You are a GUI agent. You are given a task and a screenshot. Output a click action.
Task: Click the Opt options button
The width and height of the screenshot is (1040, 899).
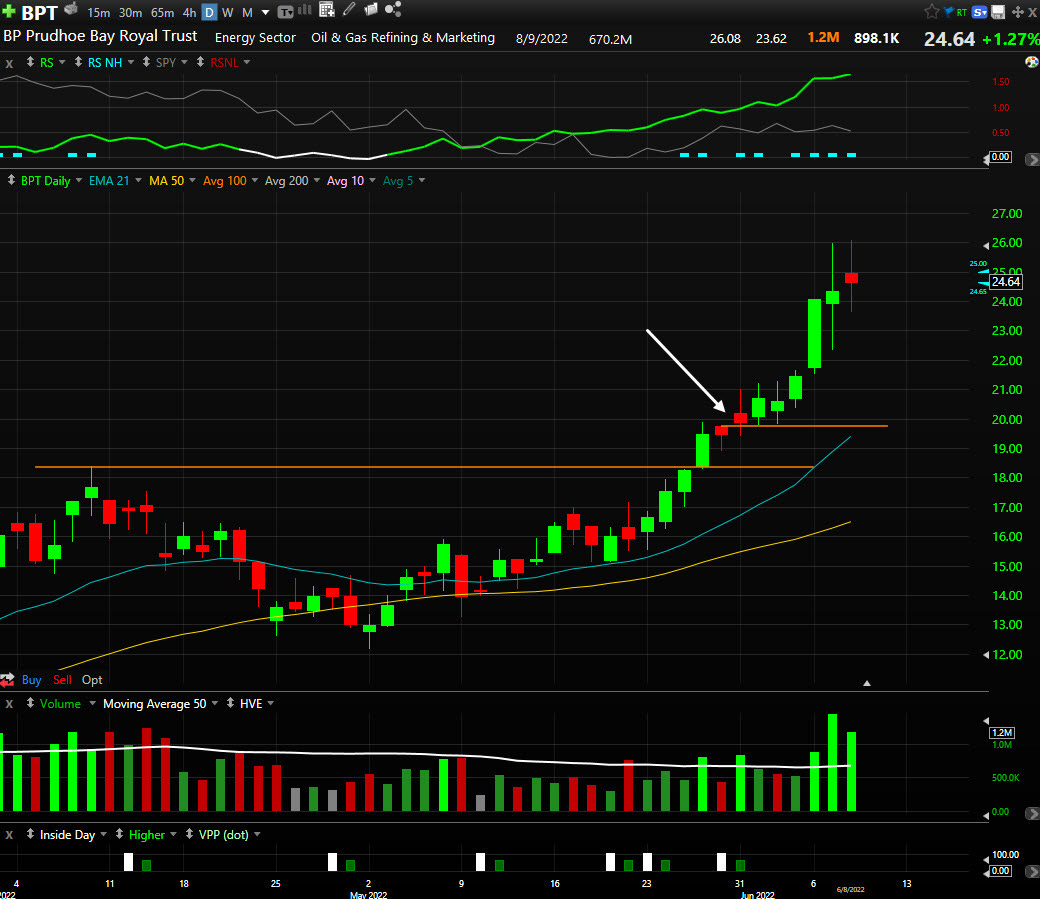[92, 679]
